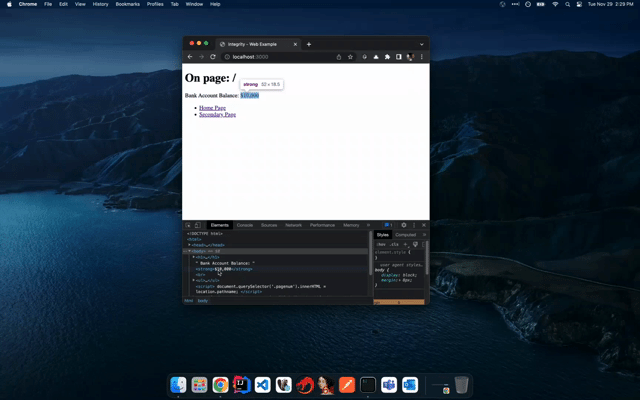Image resolution: width=640 pixels, height=400 pixels.
Task: Open DevTools settings gear
Action: click(x=404, y=225)
